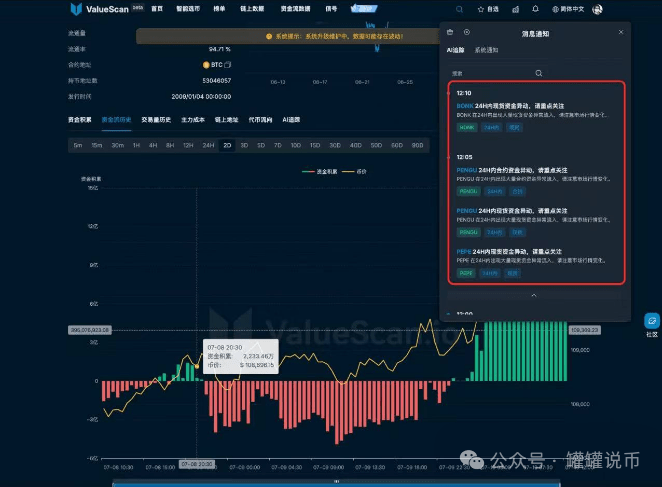Open the 社区 community floating button
662x487 pixels.
point(651,325)
